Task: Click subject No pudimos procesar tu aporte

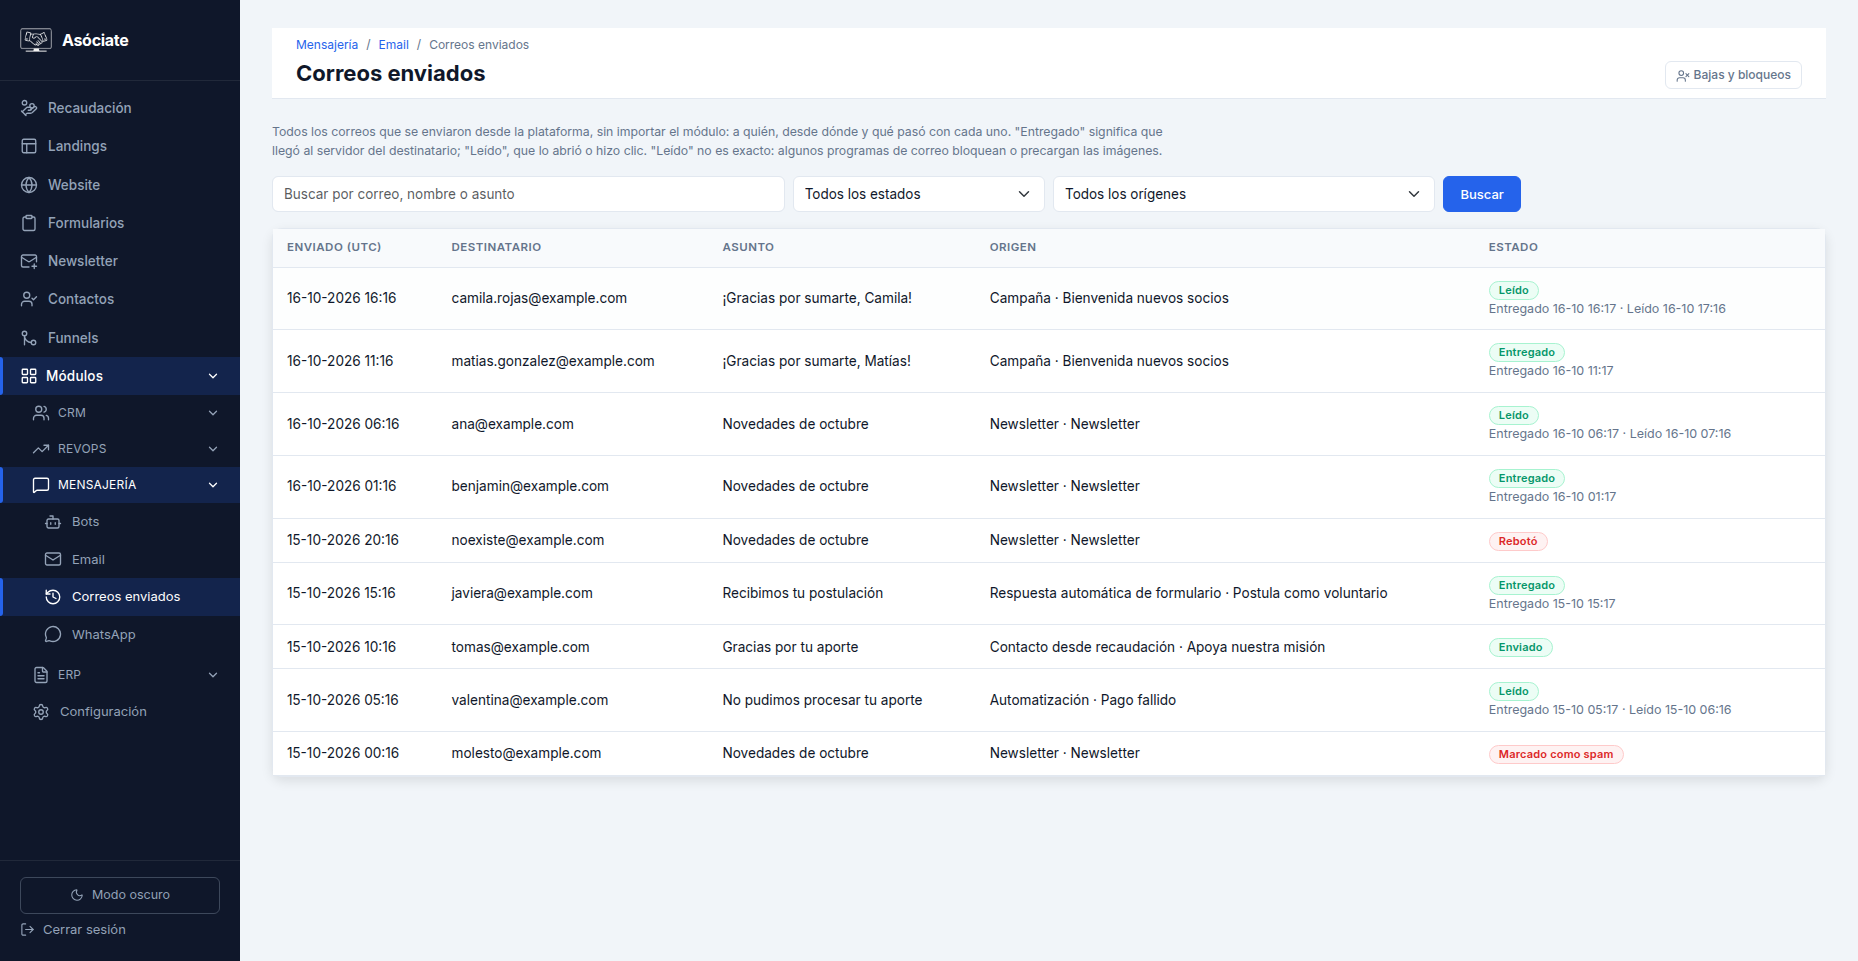Action: tap(822, 700)
